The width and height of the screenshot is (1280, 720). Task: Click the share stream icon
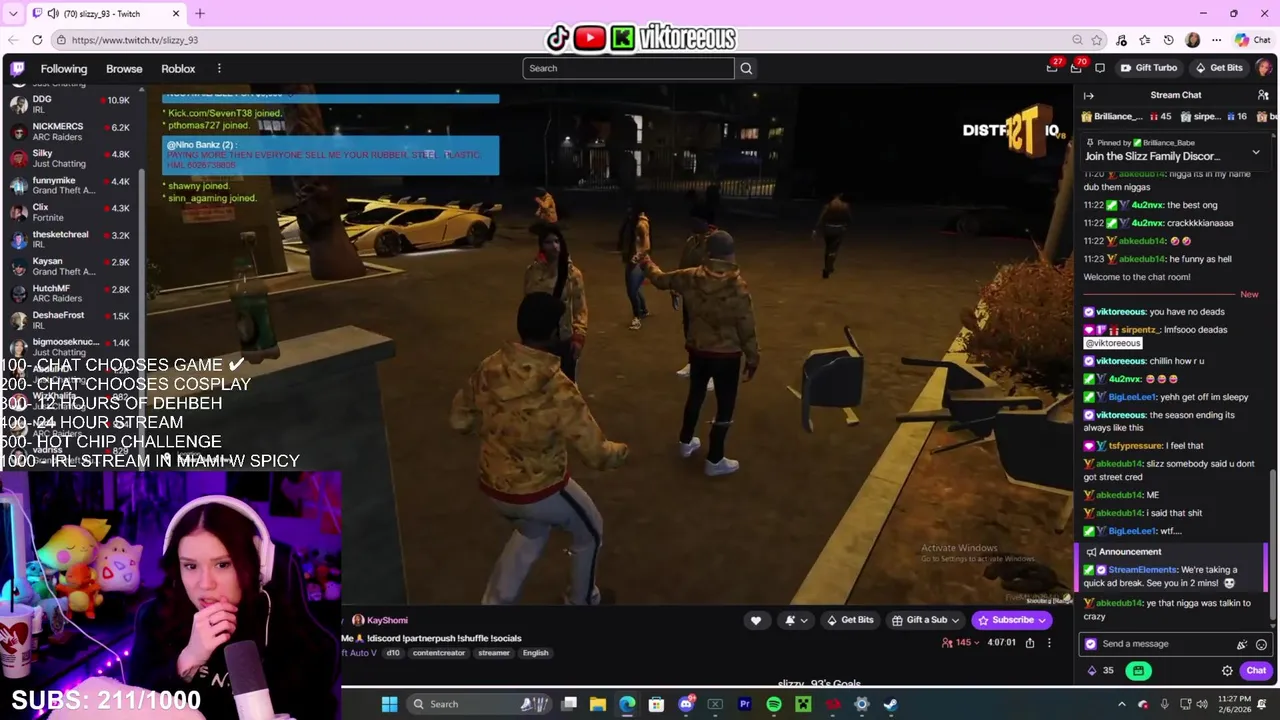click(x=1030, y=643)
